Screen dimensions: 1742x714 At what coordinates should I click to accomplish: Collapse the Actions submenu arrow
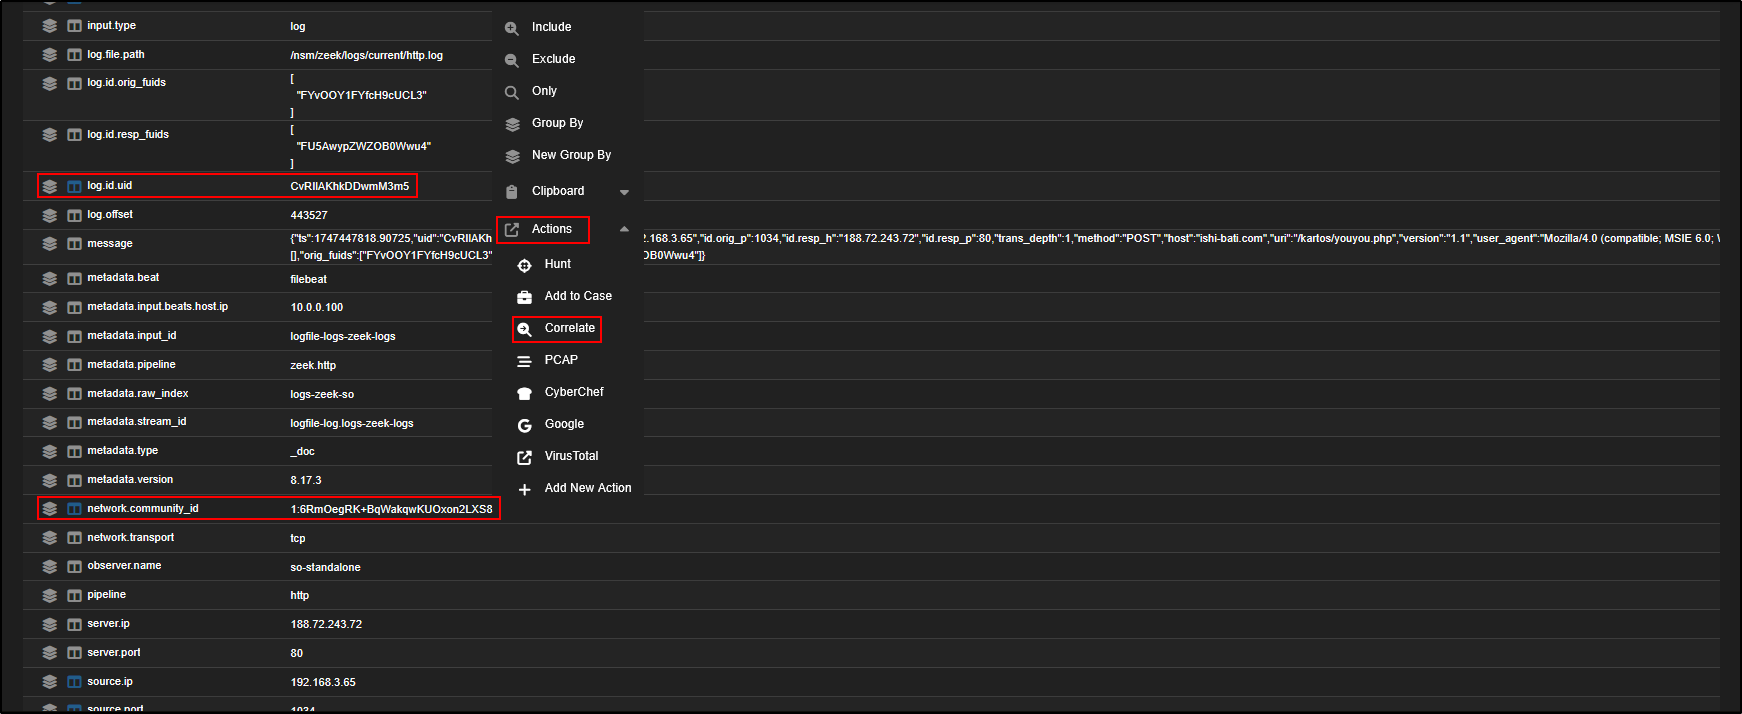tap(624, 229)
